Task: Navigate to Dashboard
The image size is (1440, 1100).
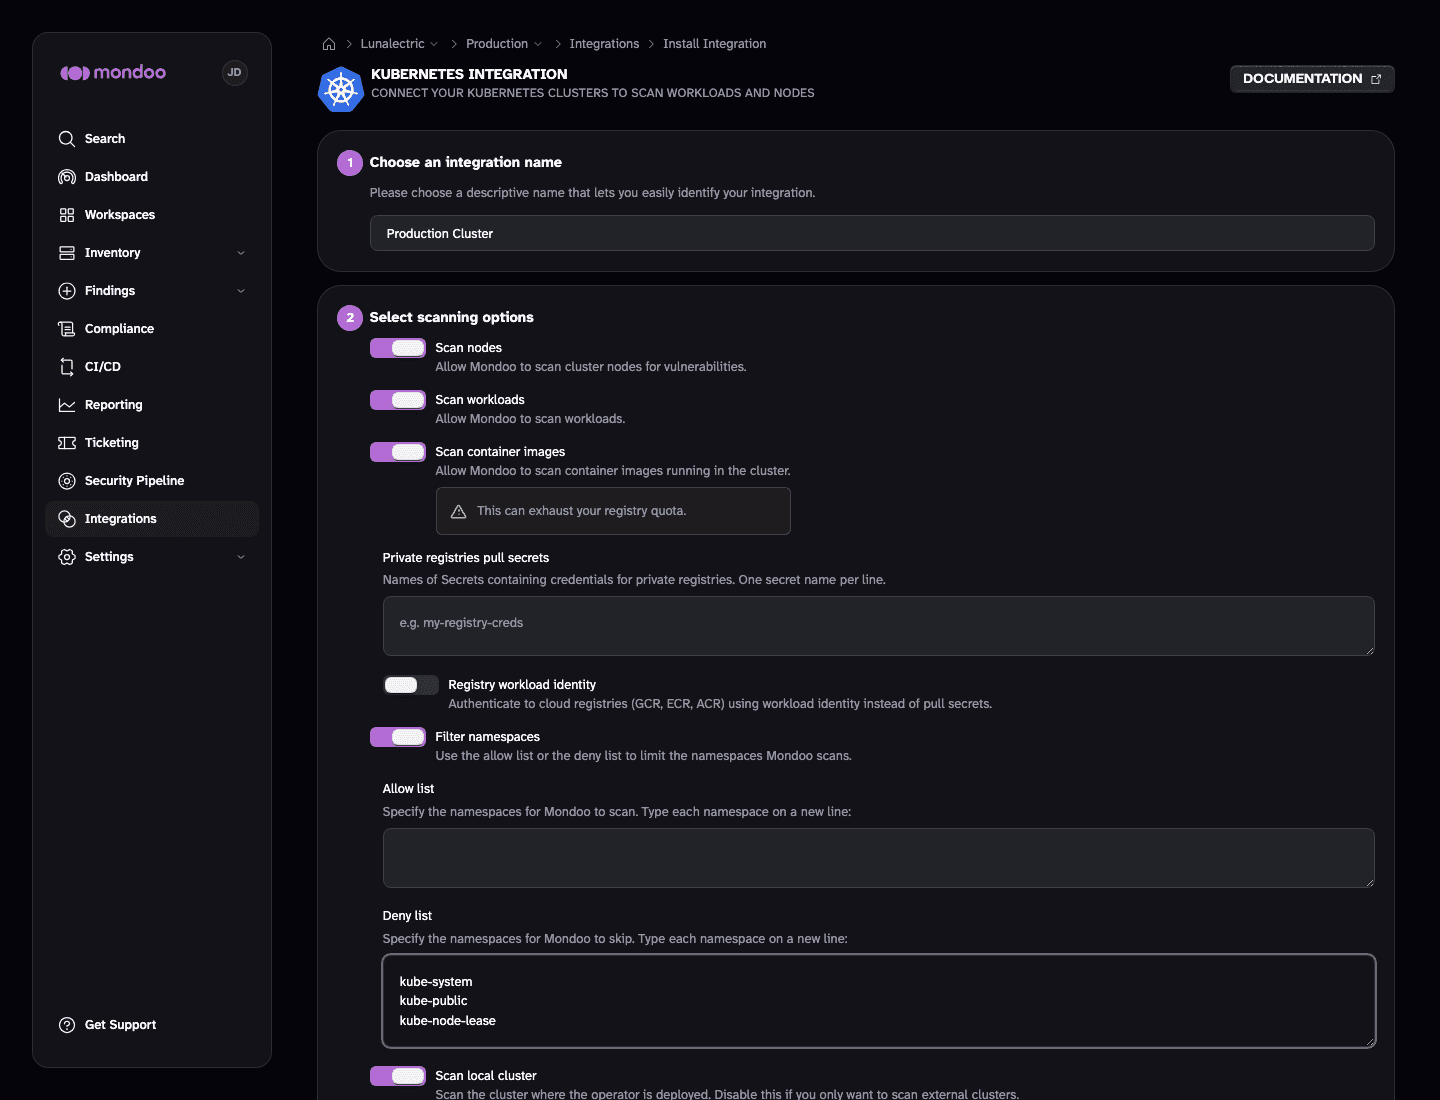Action: click(x=152, y=177)
